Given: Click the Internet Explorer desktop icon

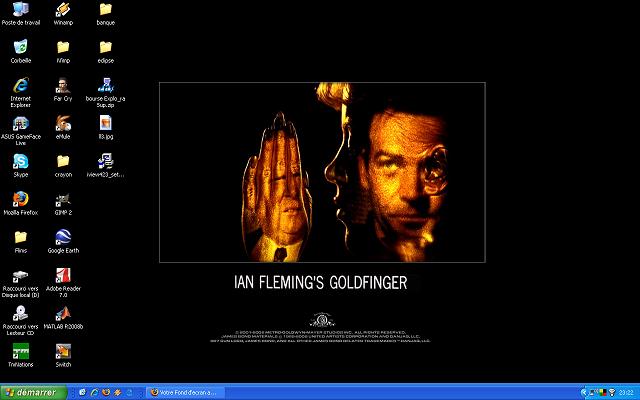Looking at the screenshot, I should coord(20,86).
